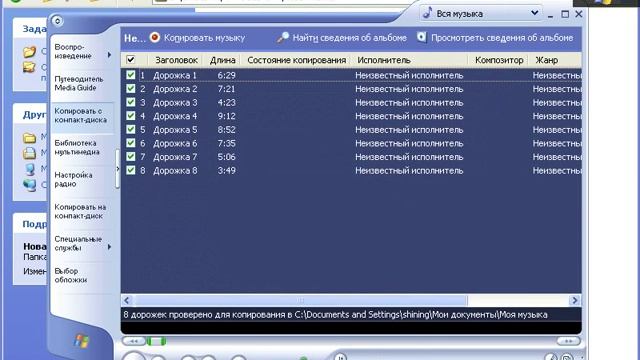Click the yellow folder icon in Другие места
The height and width of the screenshot is (360, 640).
[29, 138]
